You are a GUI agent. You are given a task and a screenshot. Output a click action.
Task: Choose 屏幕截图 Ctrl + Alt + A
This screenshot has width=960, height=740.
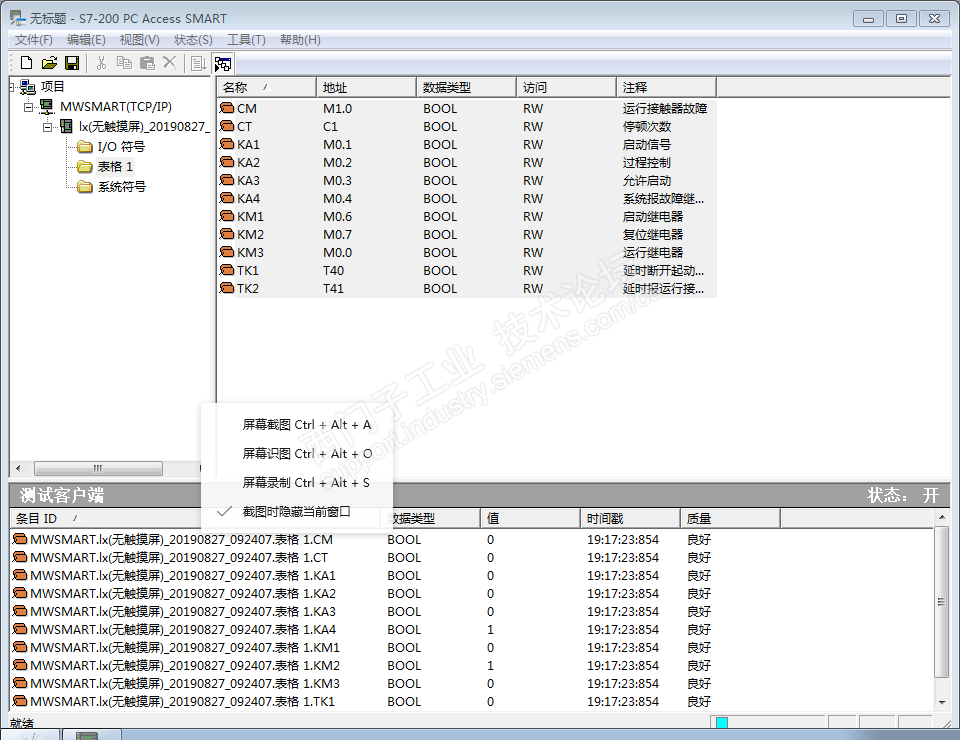pos(307,425)
